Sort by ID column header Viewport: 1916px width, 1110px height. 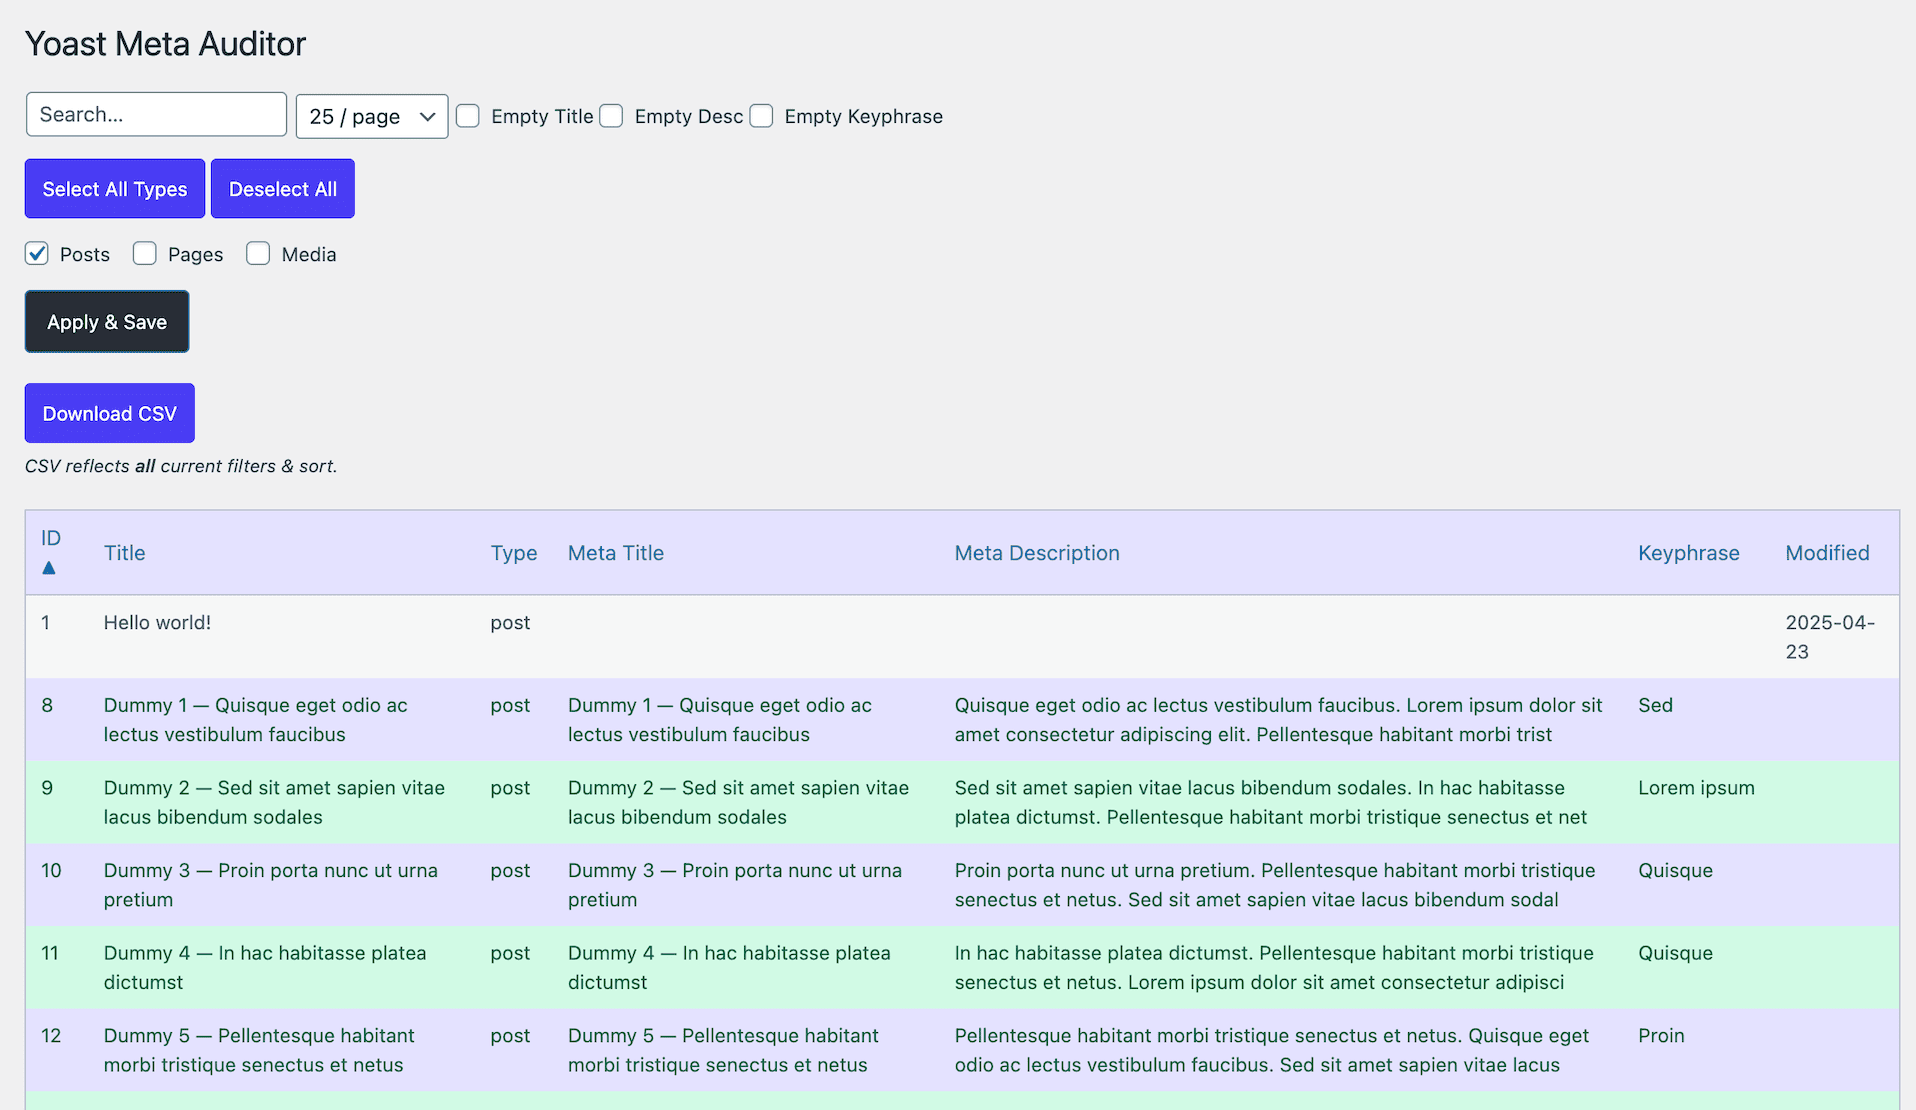tap(51, 538)
